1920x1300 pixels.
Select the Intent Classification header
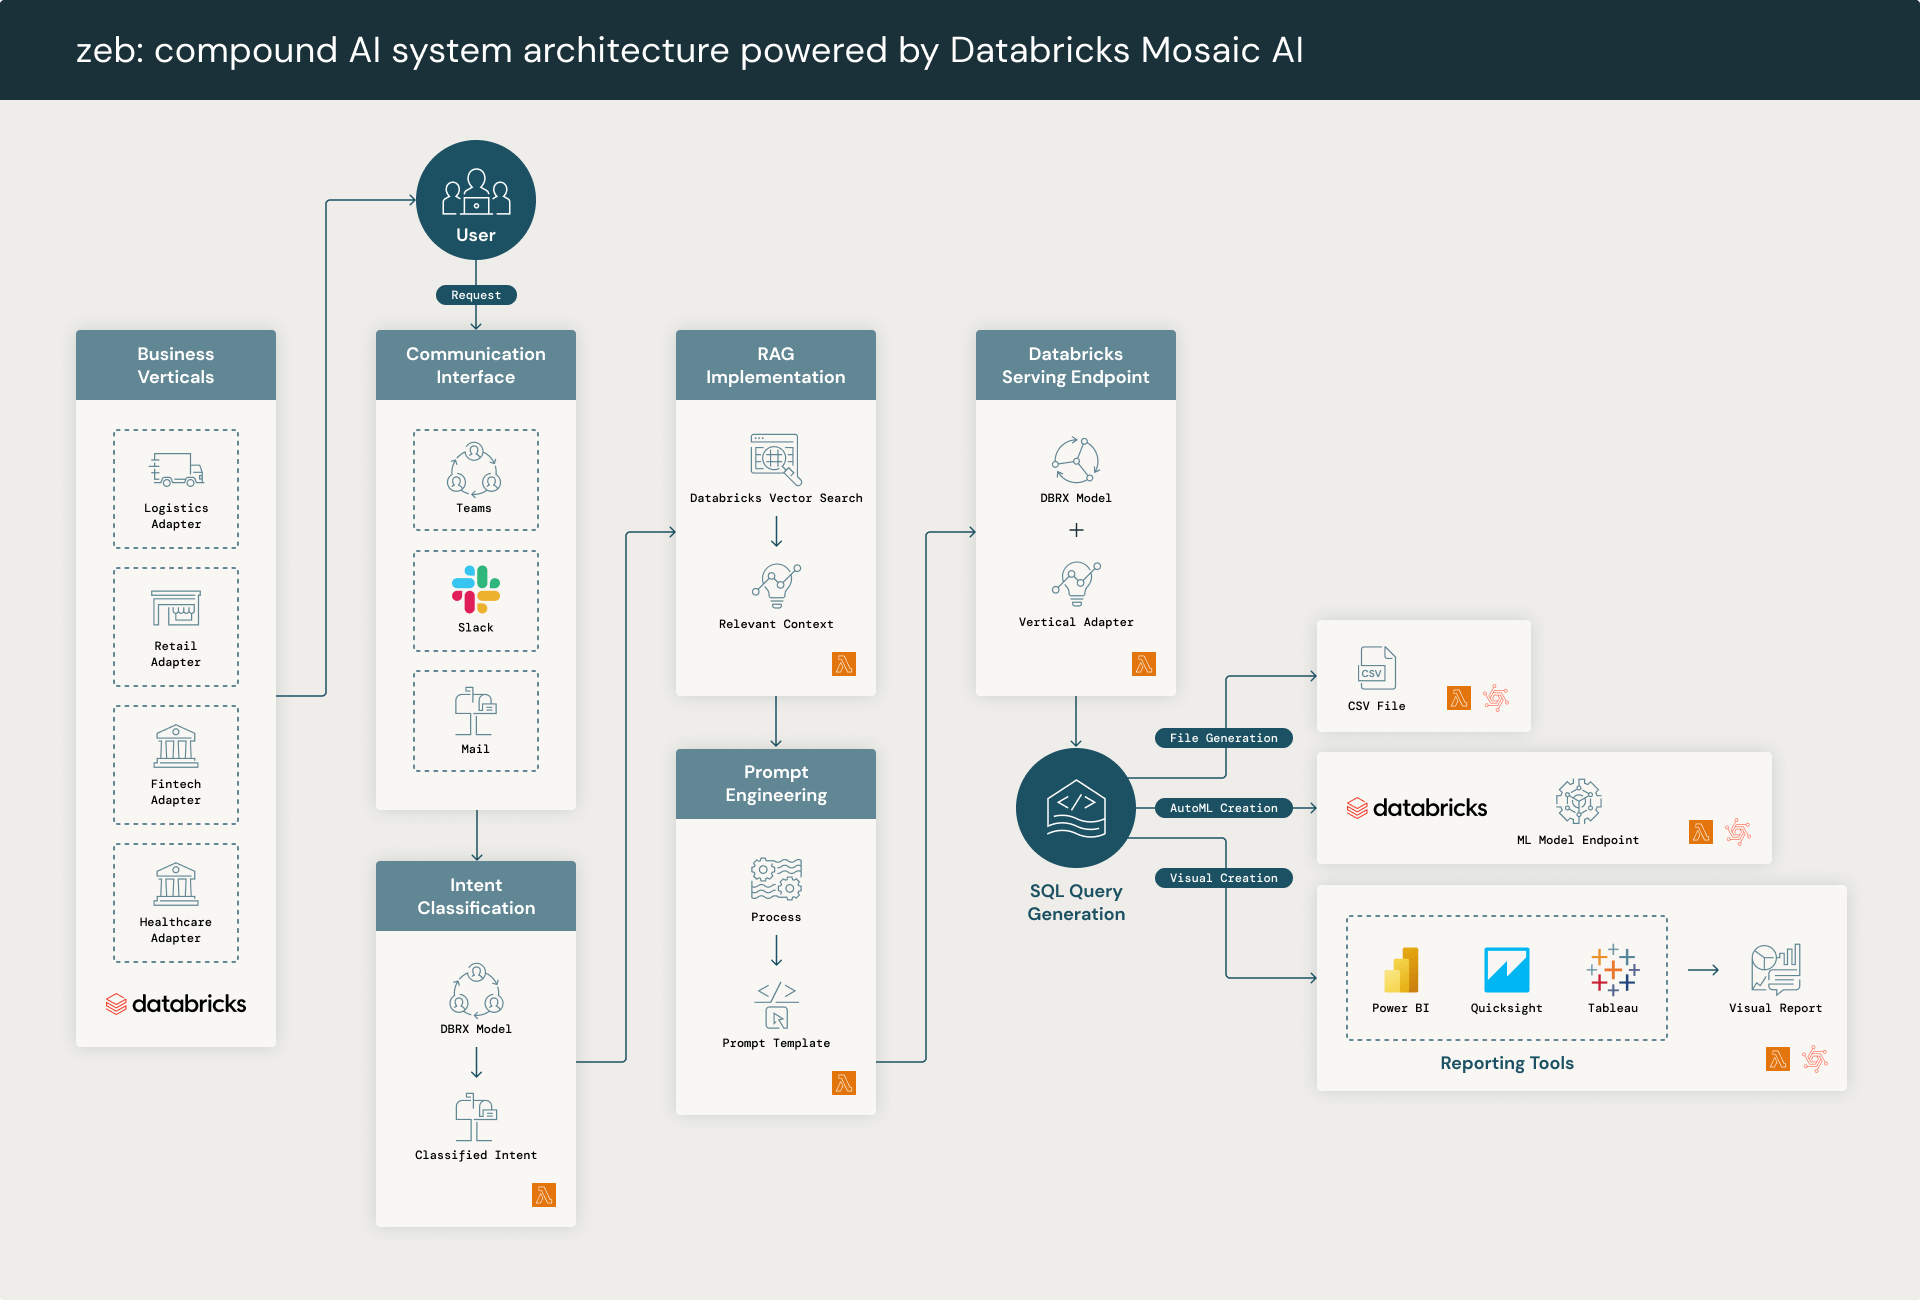tap(476, 897)
